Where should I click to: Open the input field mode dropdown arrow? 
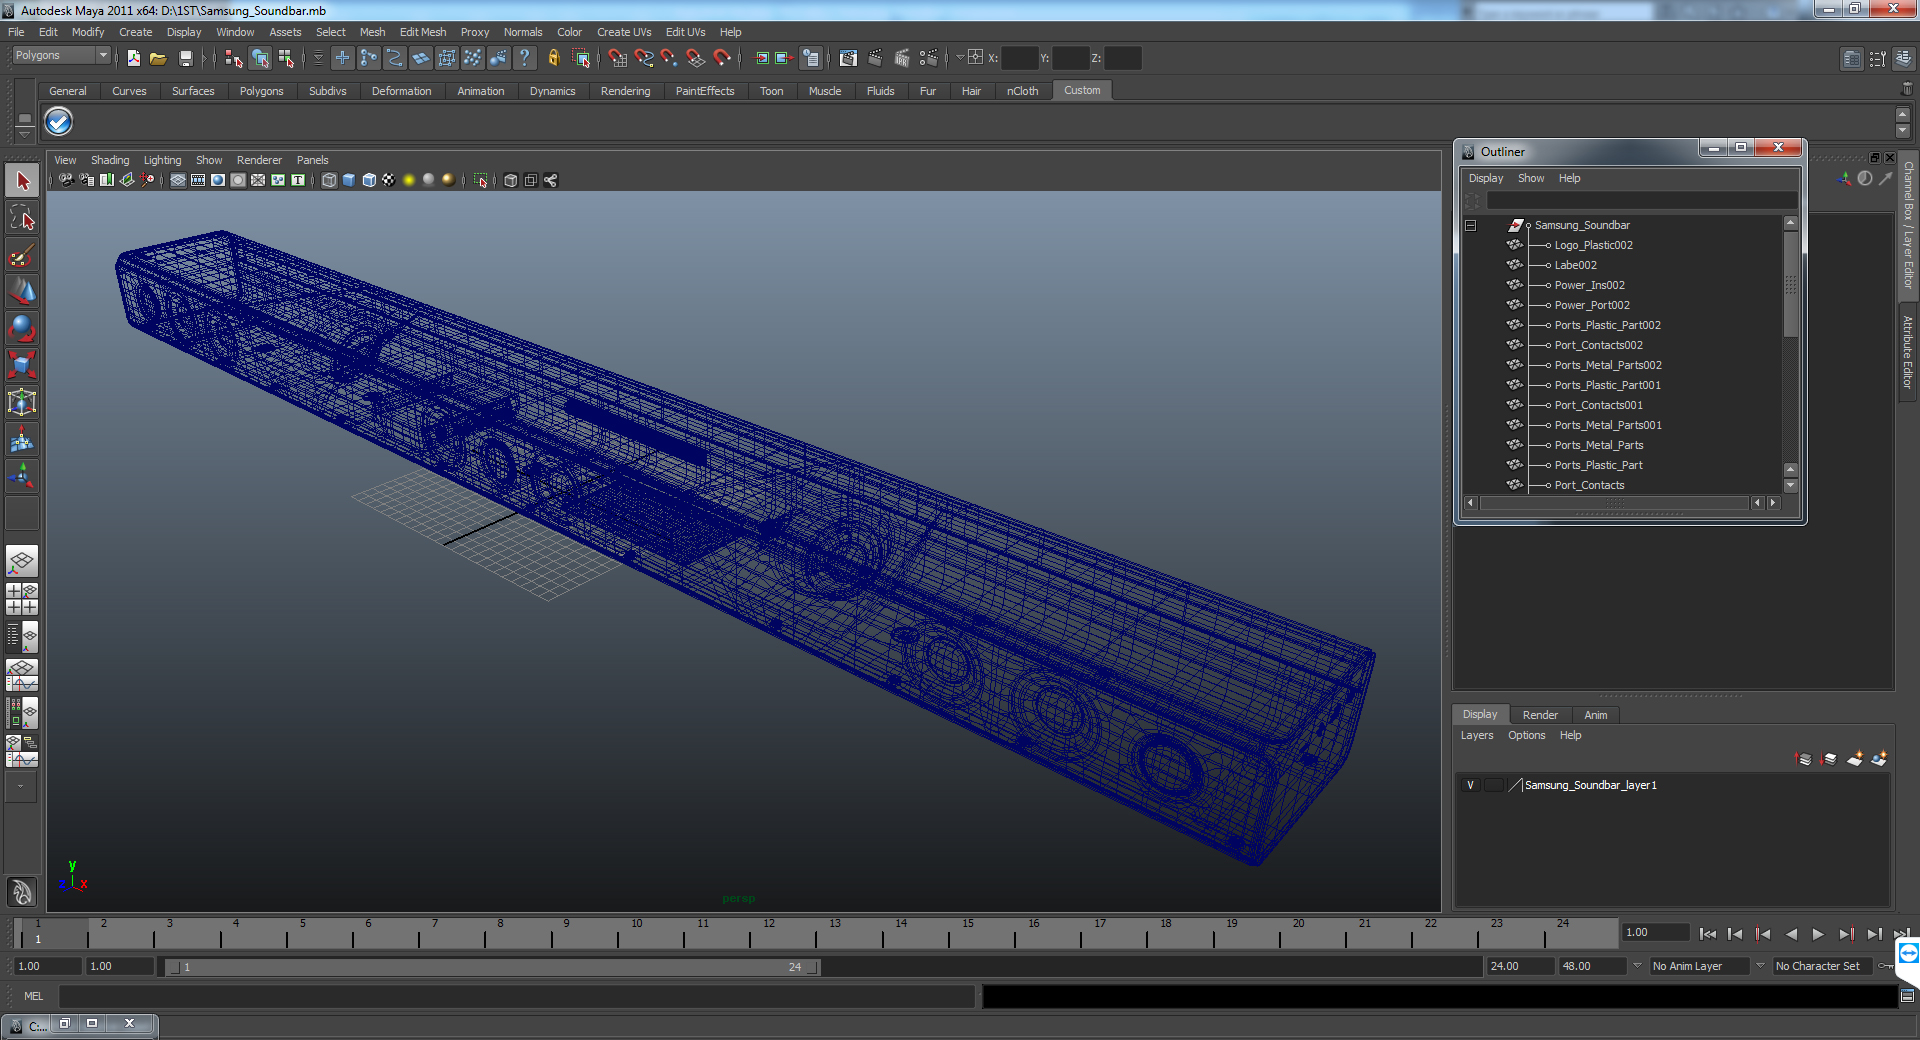click(x=960, y=57)
